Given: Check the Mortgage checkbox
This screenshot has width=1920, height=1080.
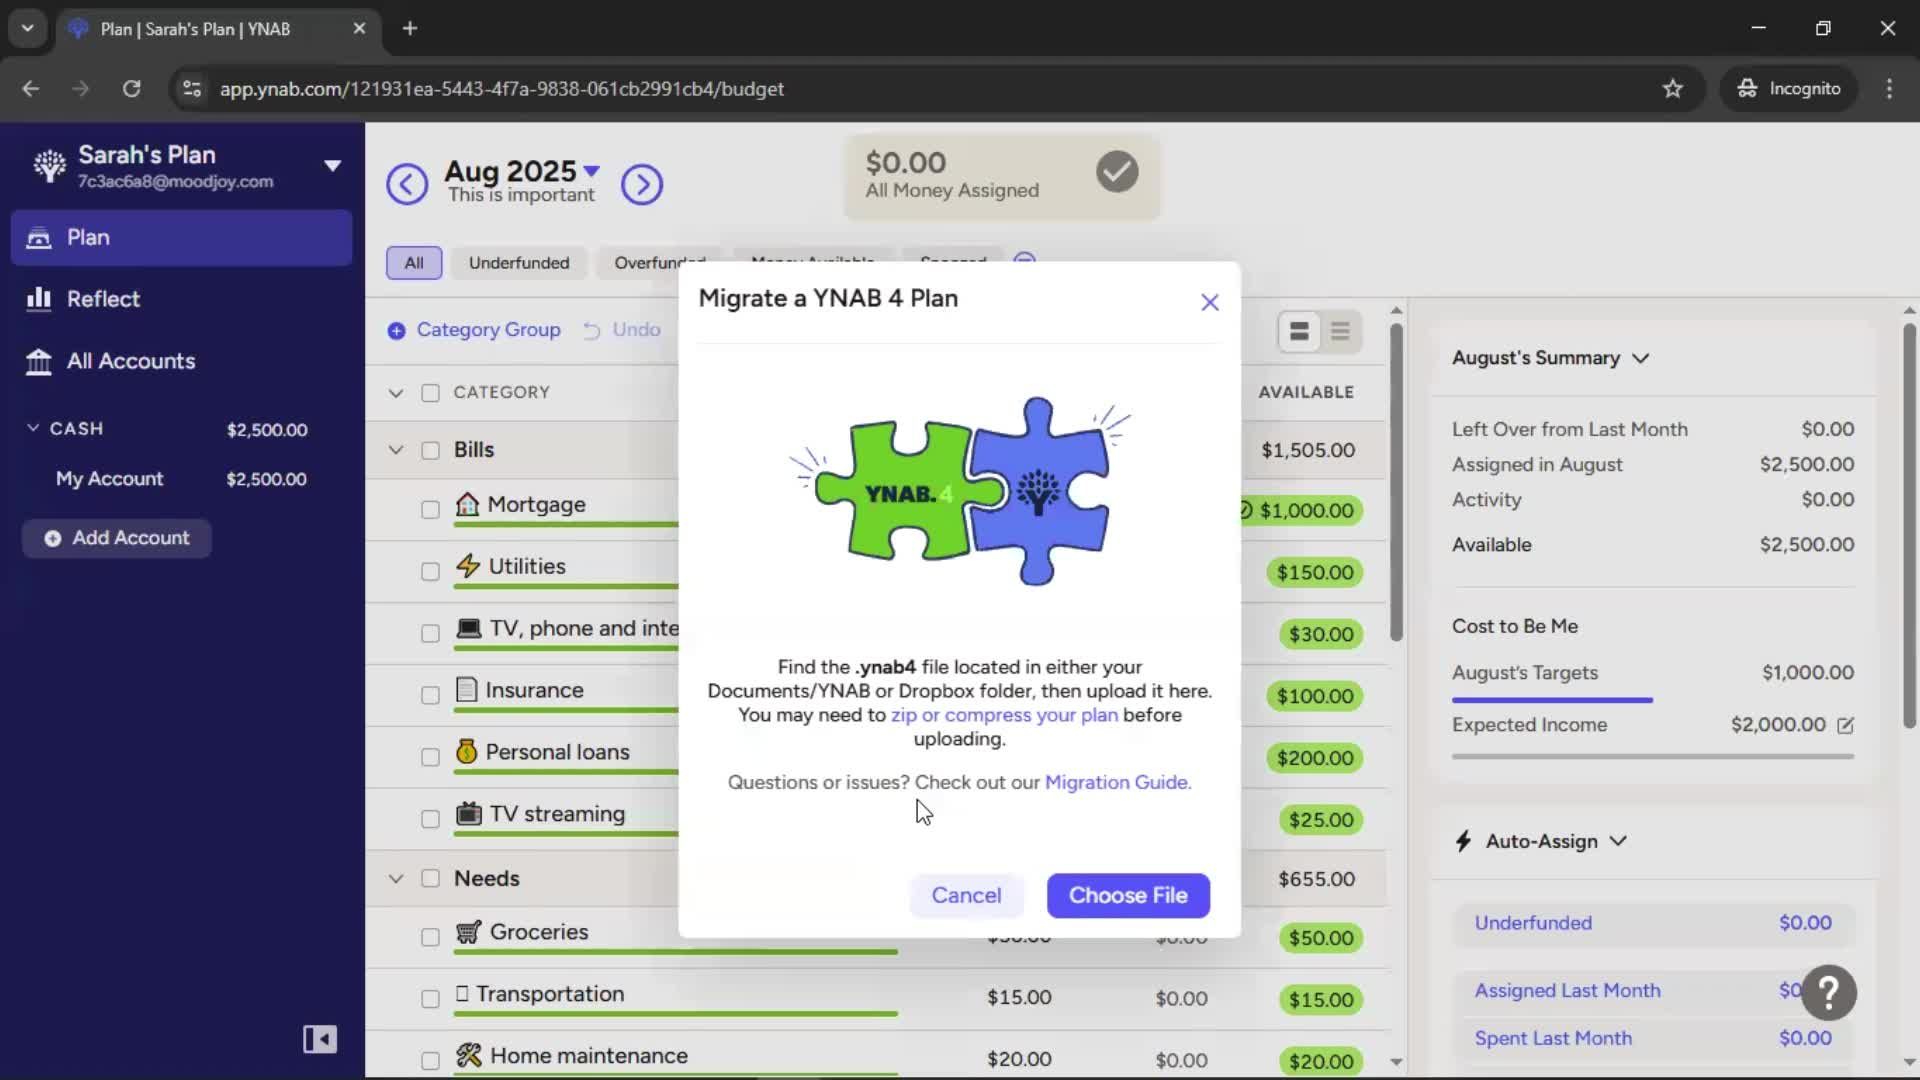Looking at the screenshot, I should click(430, 510).
